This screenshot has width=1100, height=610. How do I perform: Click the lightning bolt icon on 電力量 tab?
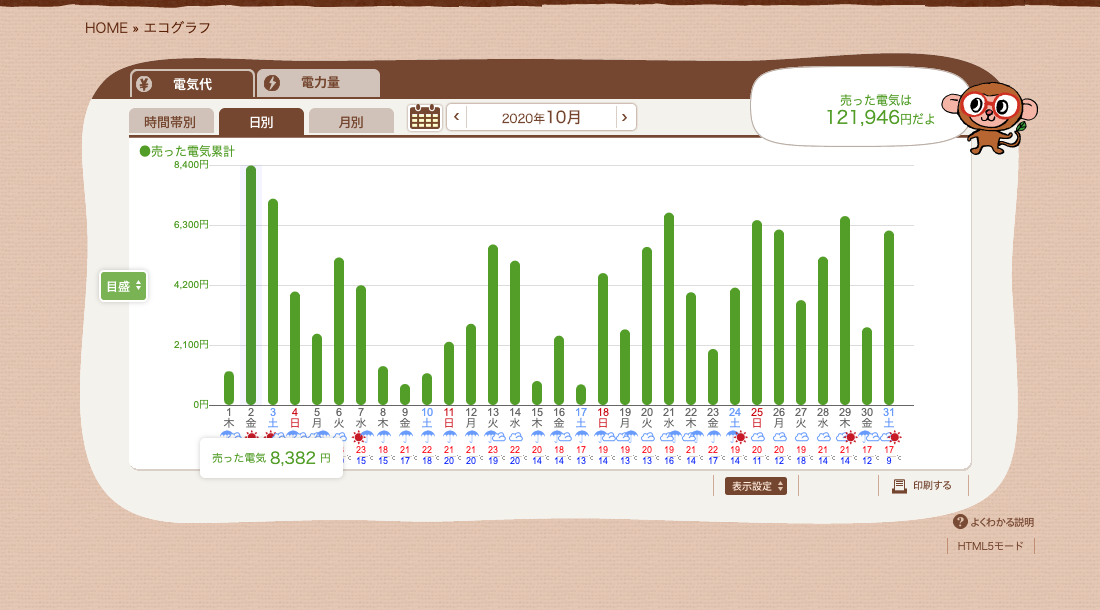coord(272,83)
